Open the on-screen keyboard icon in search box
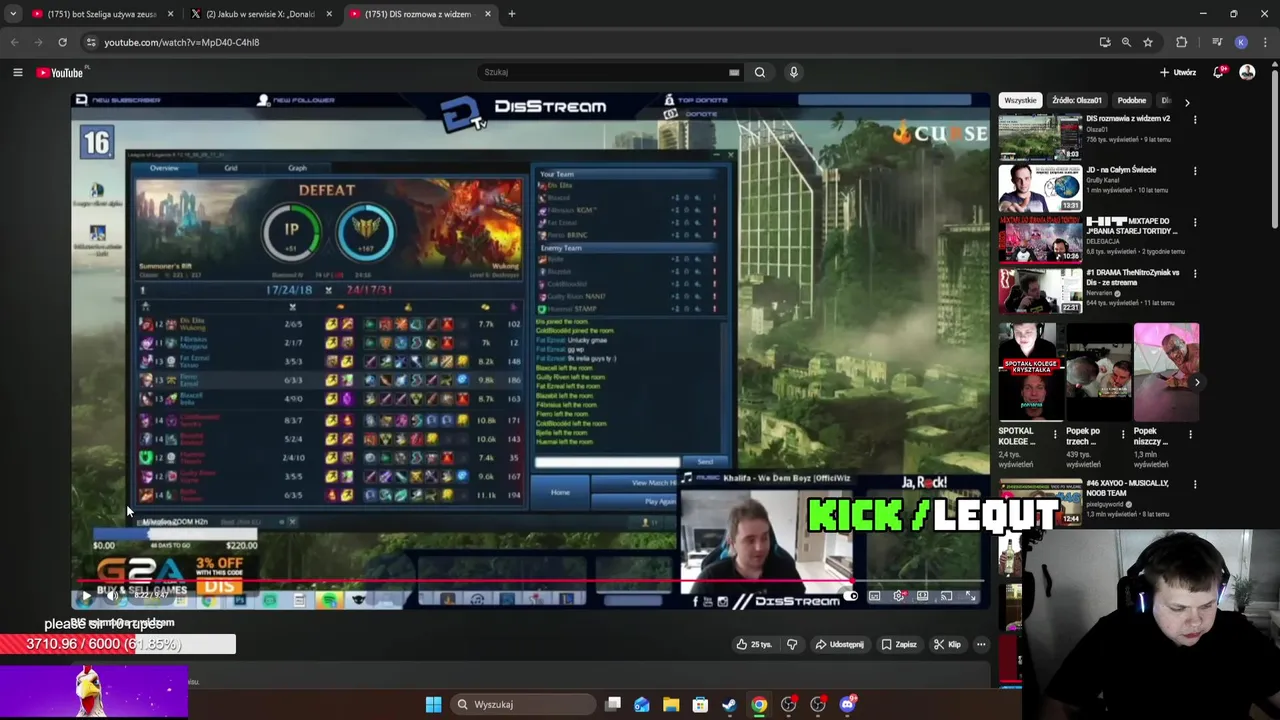 734,72
